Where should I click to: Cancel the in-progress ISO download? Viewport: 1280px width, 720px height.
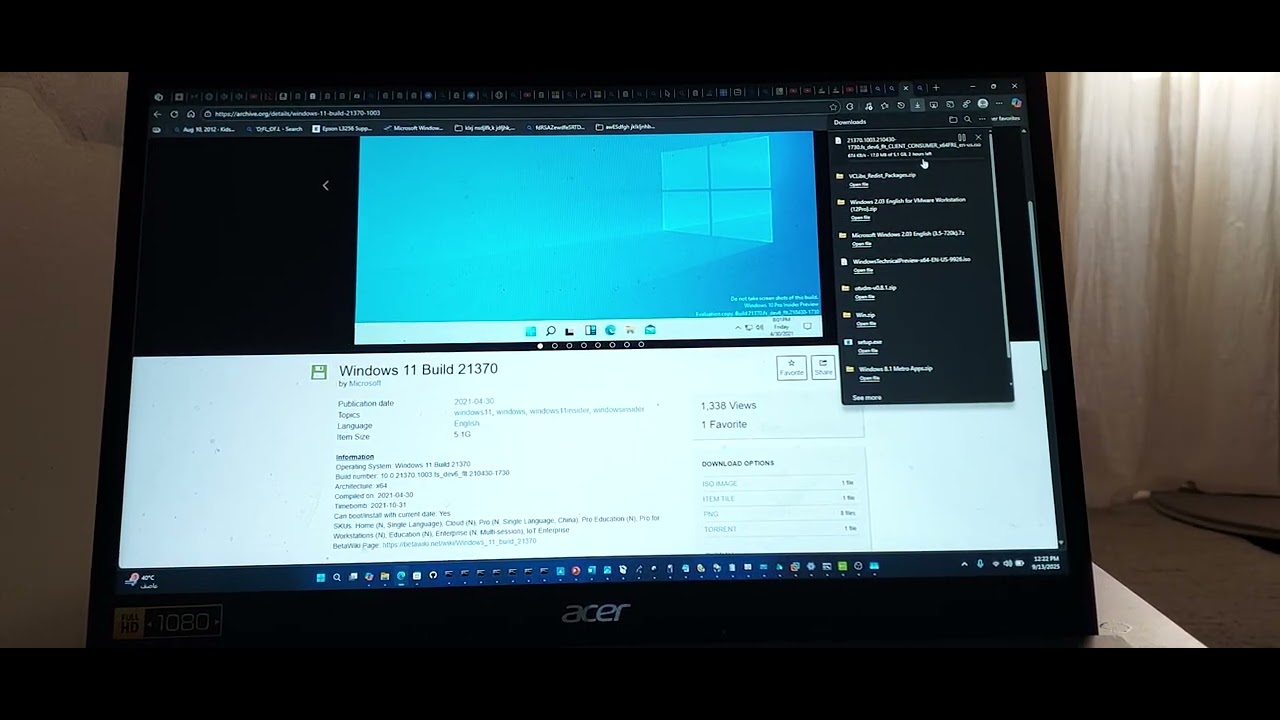point(978,137)
